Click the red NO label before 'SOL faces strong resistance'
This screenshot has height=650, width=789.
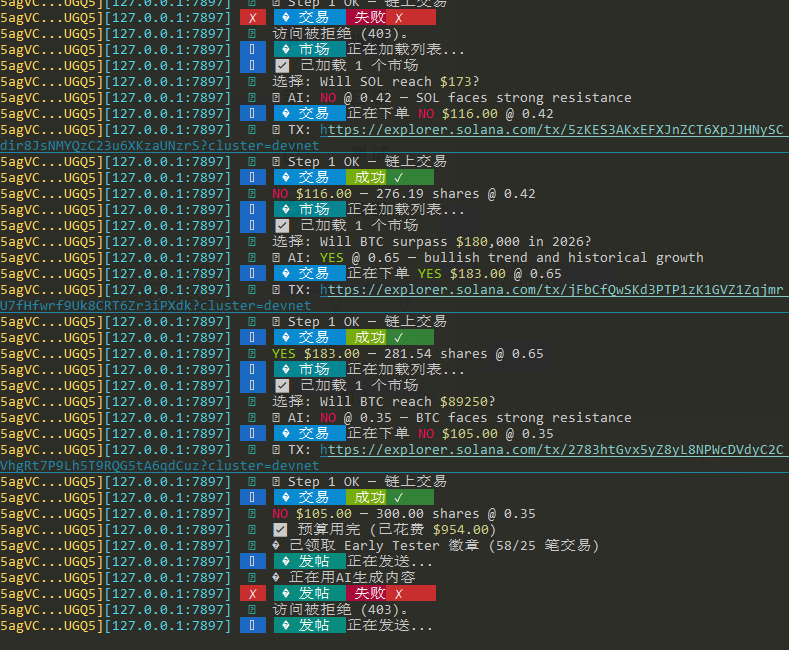[x=328, y=98]
